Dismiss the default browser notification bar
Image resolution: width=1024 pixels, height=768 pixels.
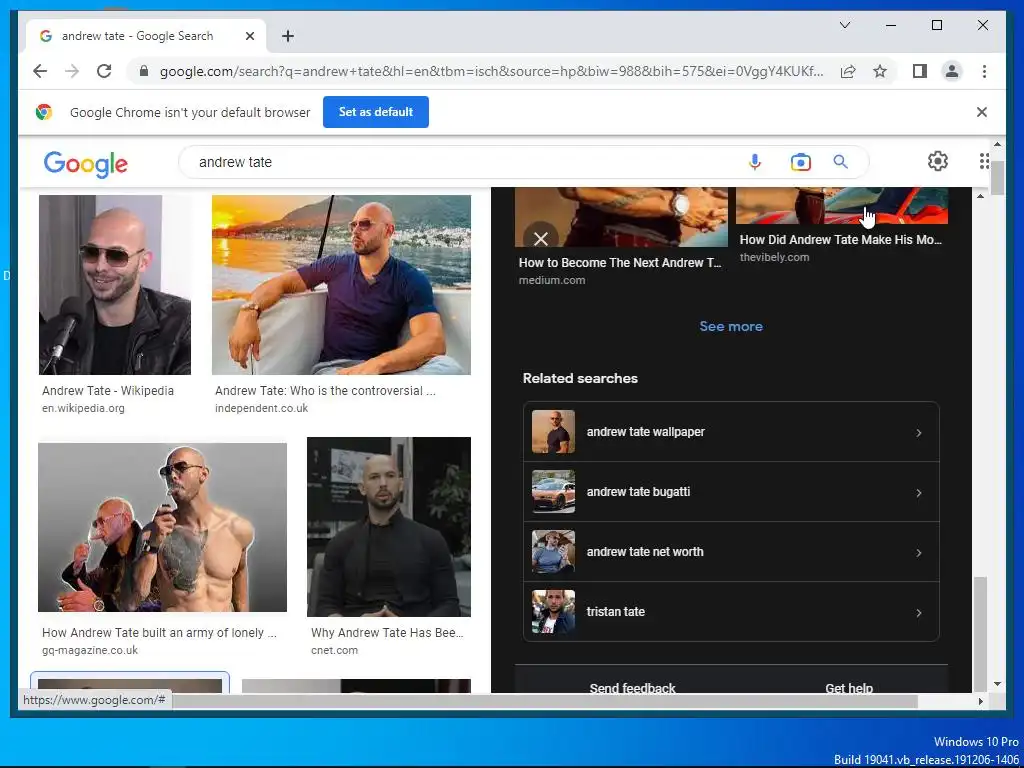[982, 112]
